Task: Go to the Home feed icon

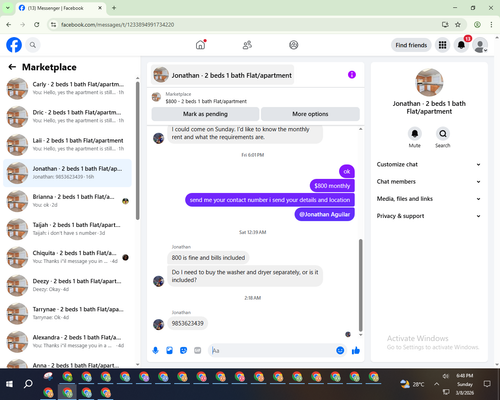Action: click(x=200, y=45)
